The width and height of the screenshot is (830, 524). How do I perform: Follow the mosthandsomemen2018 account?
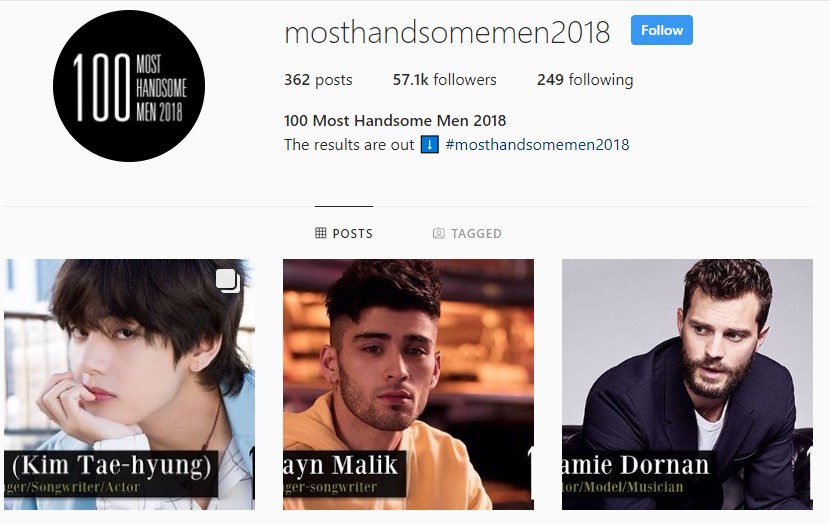pos(662,30)
